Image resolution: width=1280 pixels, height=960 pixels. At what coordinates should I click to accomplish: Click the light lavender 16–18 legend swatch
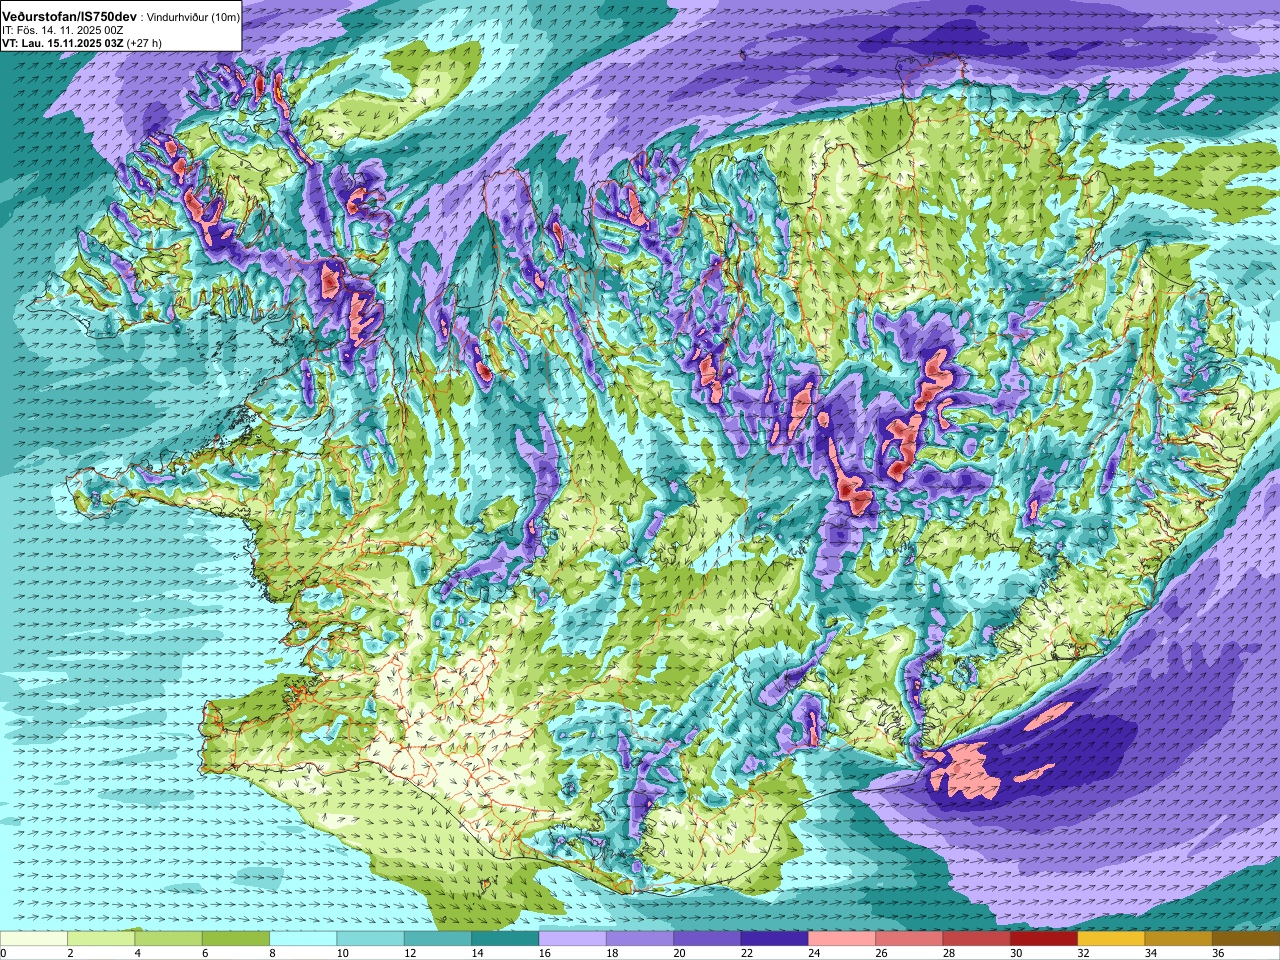click(x=572, y=939)
